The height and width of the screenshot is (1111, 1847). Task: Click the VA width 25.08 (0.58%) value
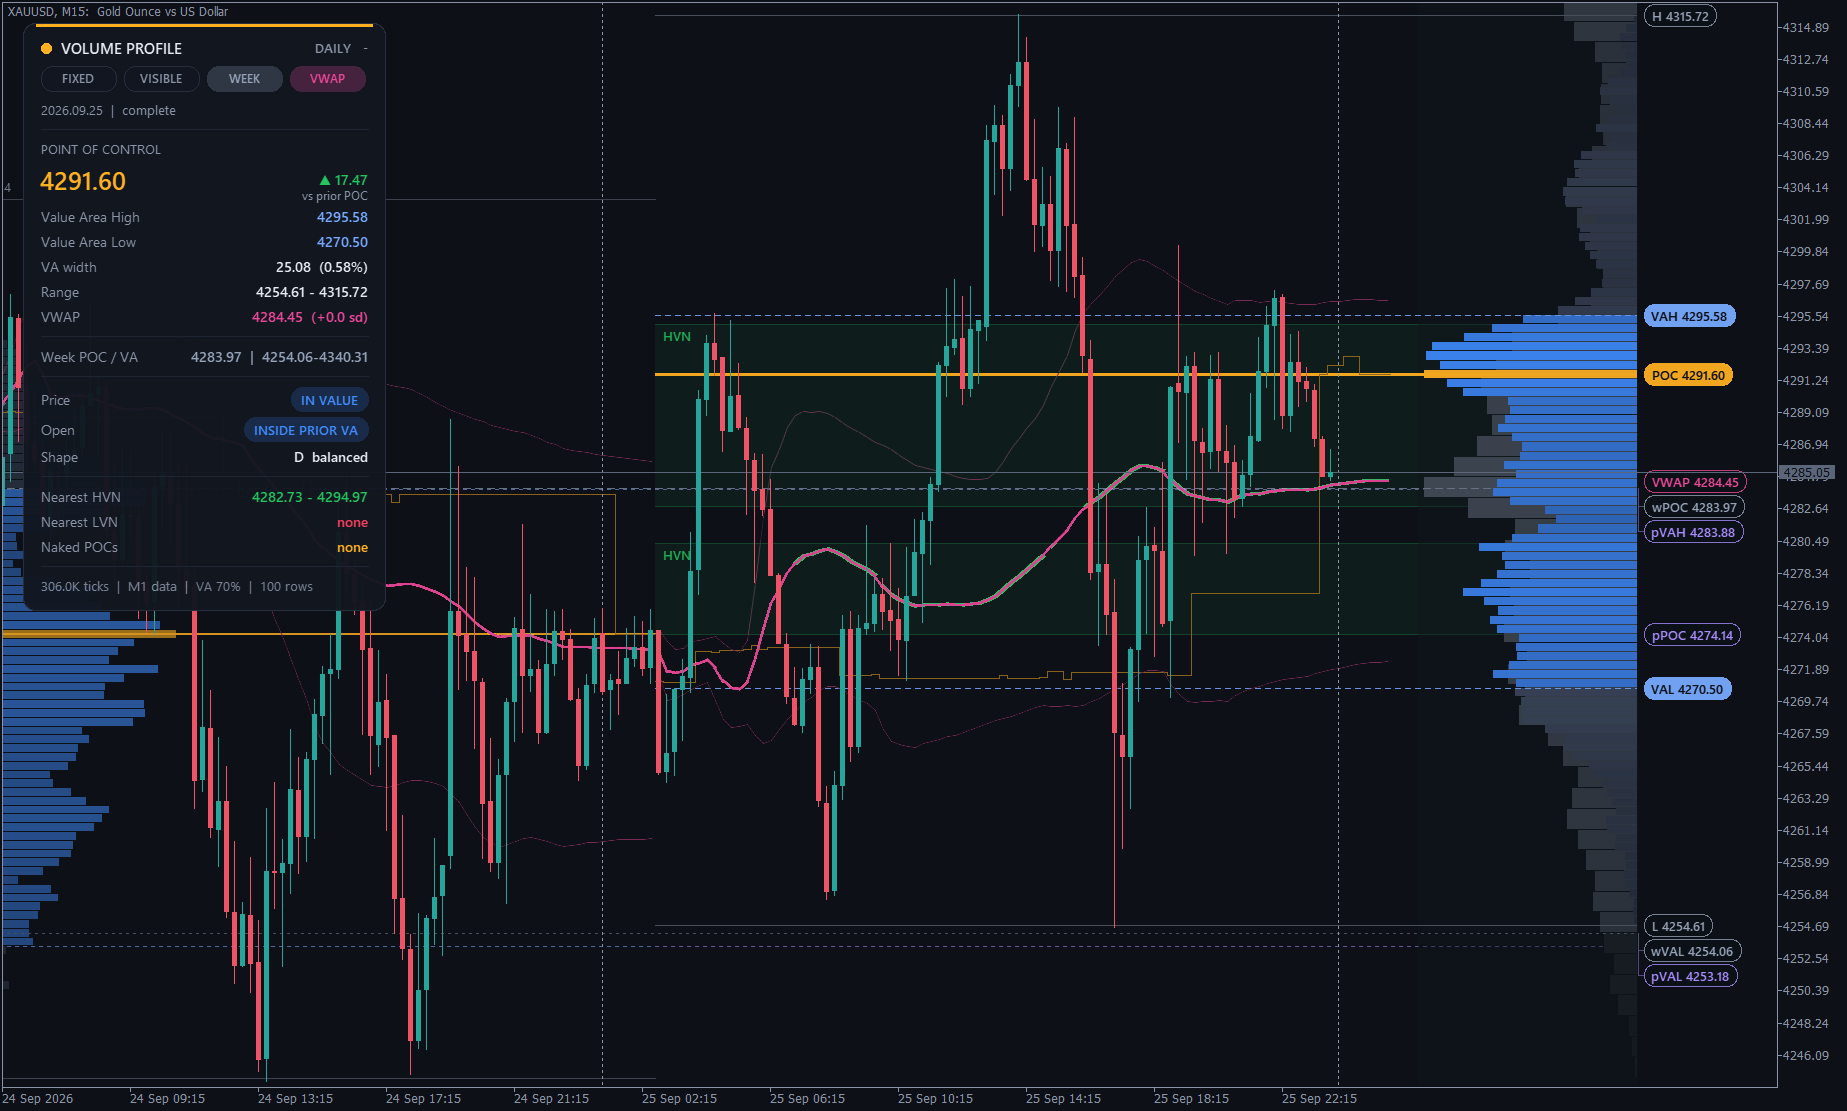coord(321,267)
